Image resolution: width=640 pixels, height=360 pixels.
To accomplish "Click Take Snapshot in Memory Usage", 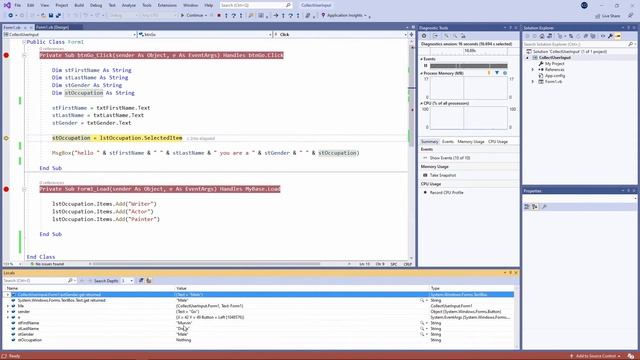I will (443, 175).
